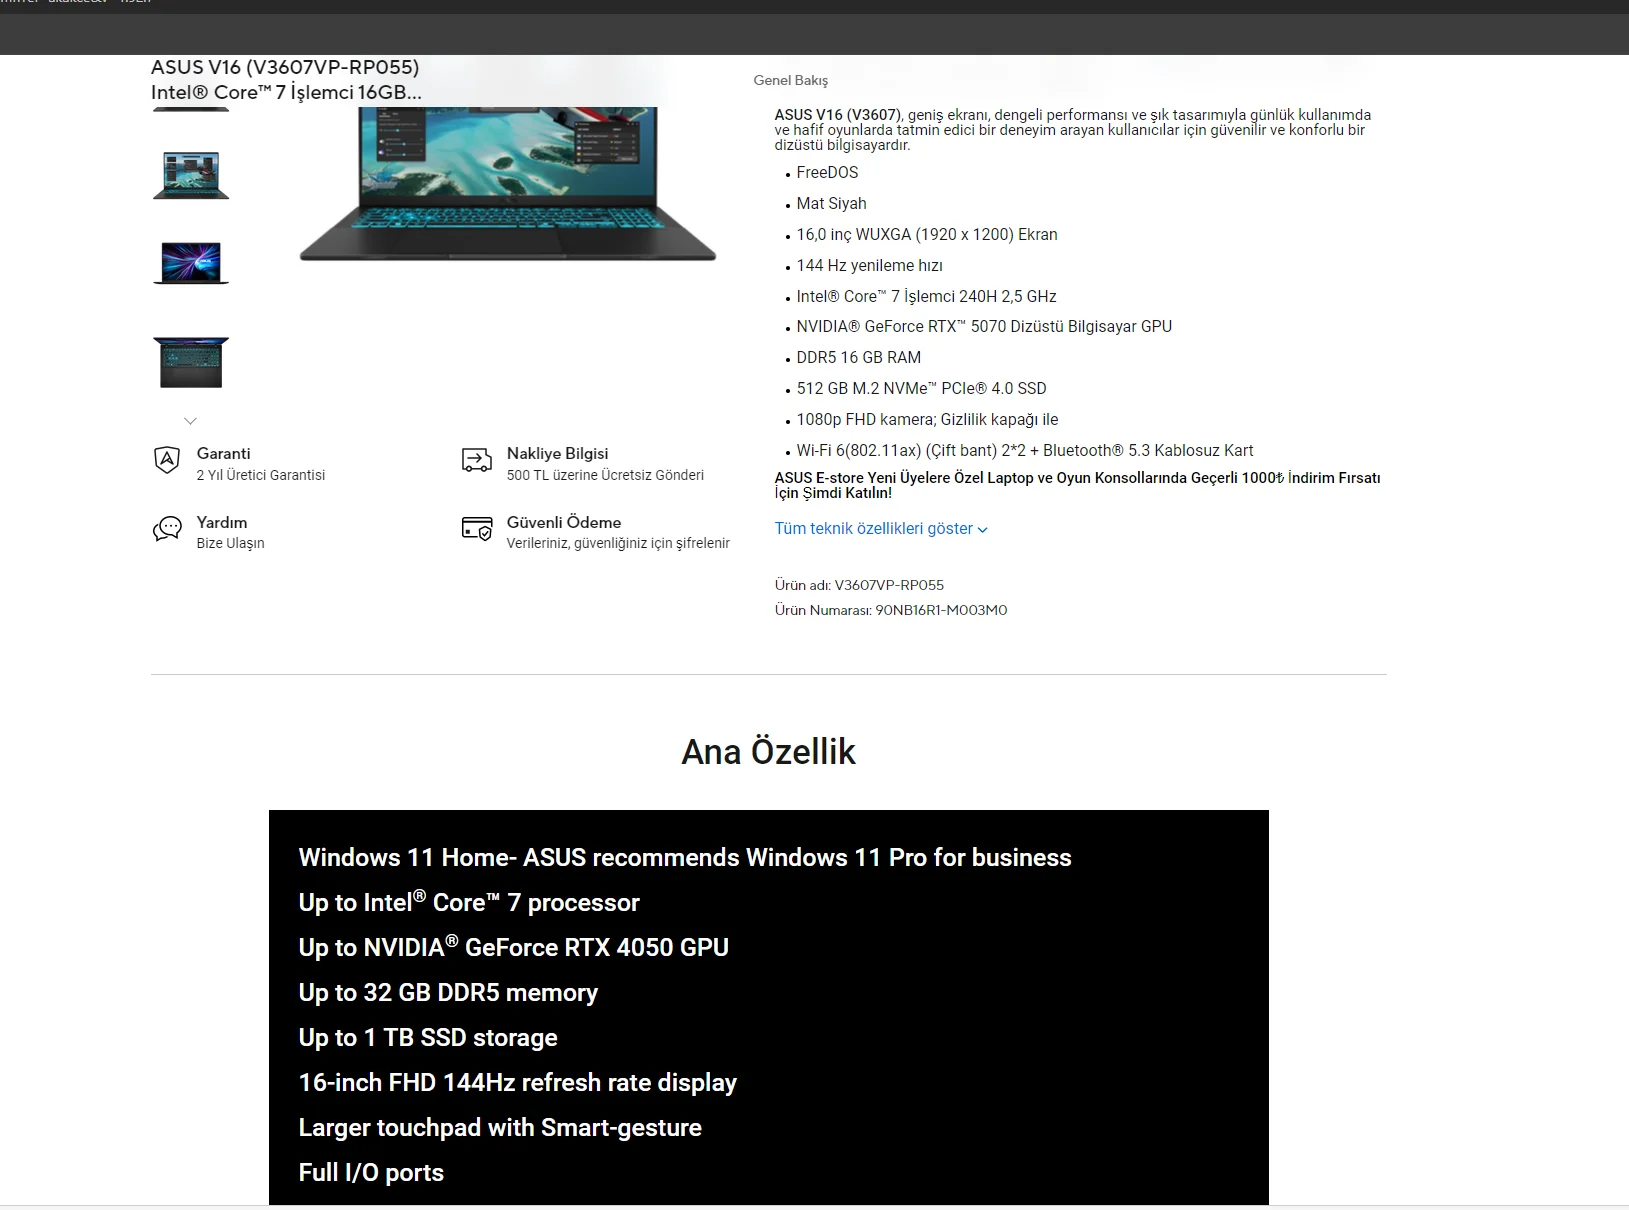
Task: Click the Mat Siyah color spec
Action: click(x=832, y=204)
